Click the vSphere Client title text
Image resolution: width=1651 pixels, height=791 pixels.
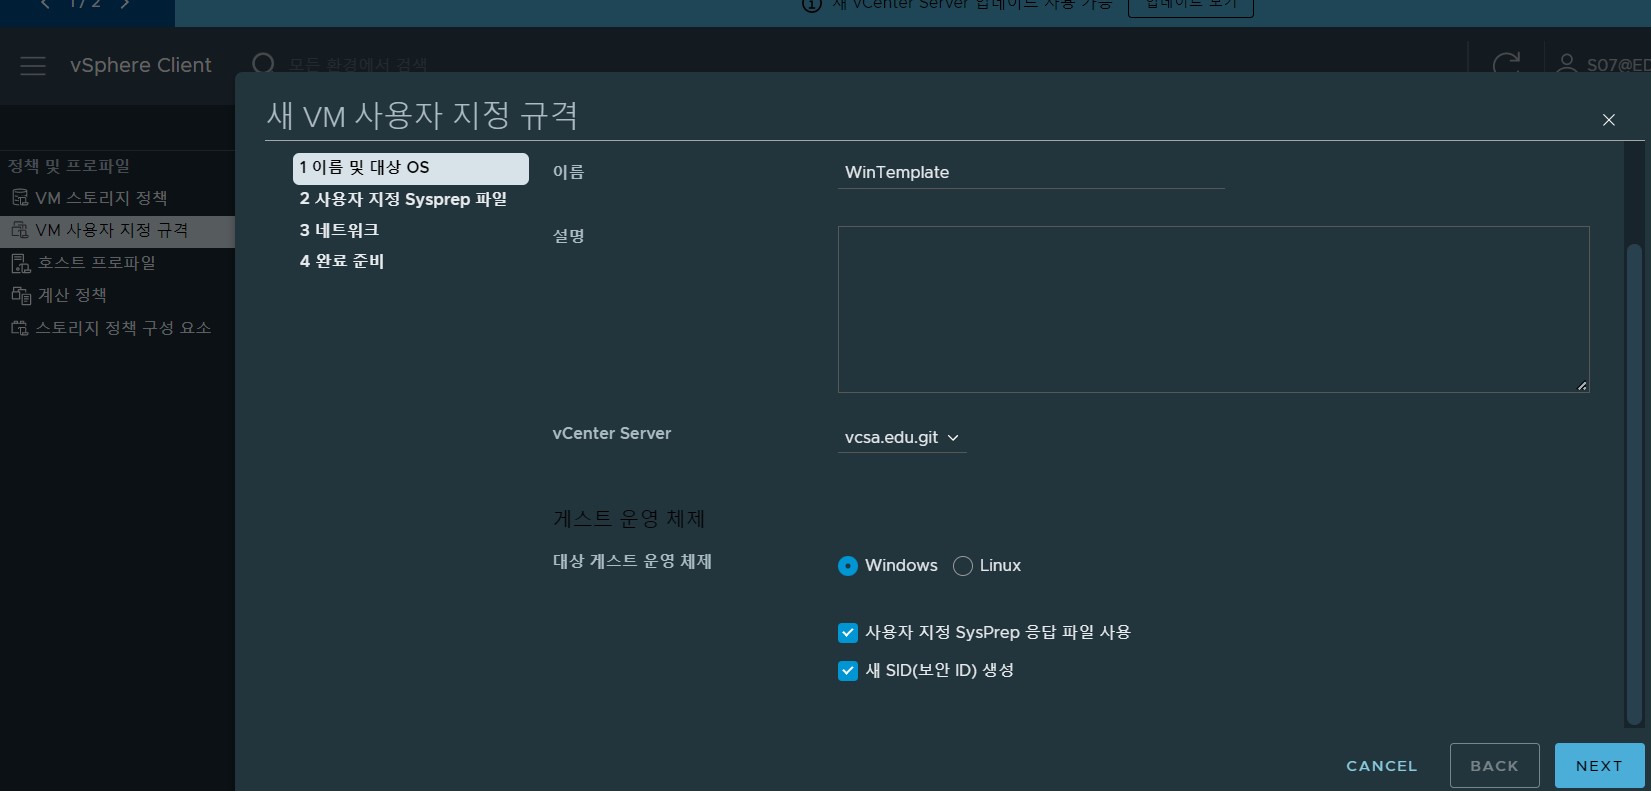coord(141,65)
